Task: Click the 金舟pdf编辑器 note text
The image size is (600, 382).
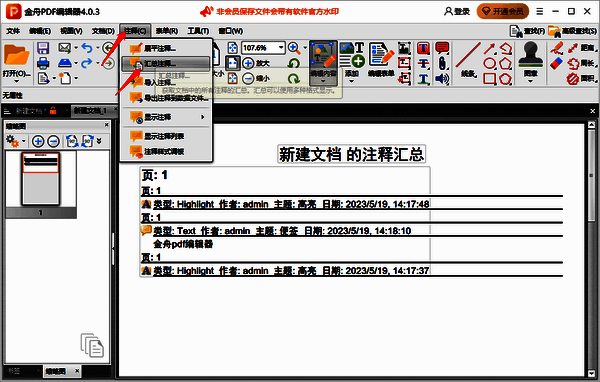Action: 183,244
